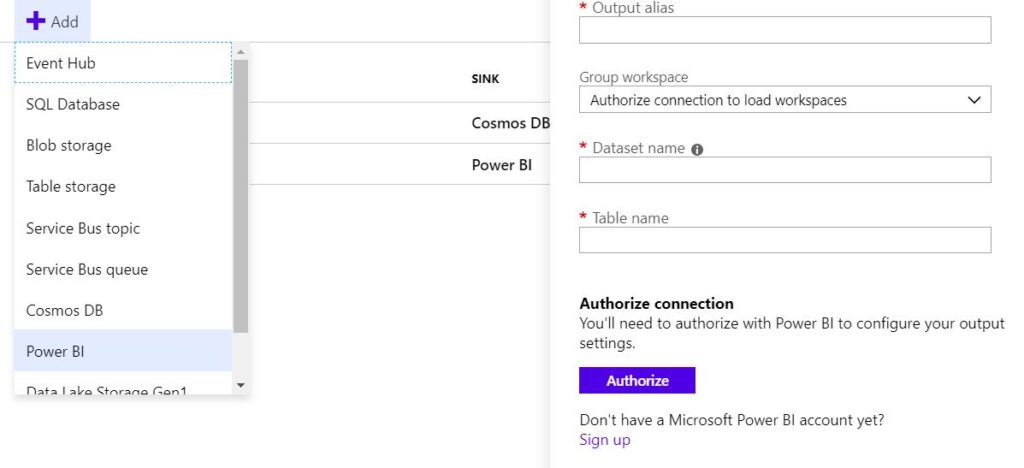
Task: Select Event Hub from the output list
Action: (x=123, y=63)
